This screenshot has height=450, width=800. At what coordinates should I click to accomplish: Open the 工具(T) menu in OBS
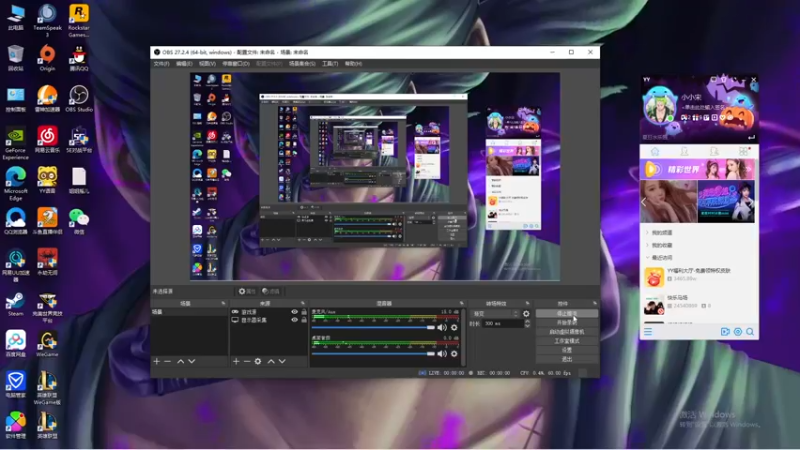[x=330, y=64]
